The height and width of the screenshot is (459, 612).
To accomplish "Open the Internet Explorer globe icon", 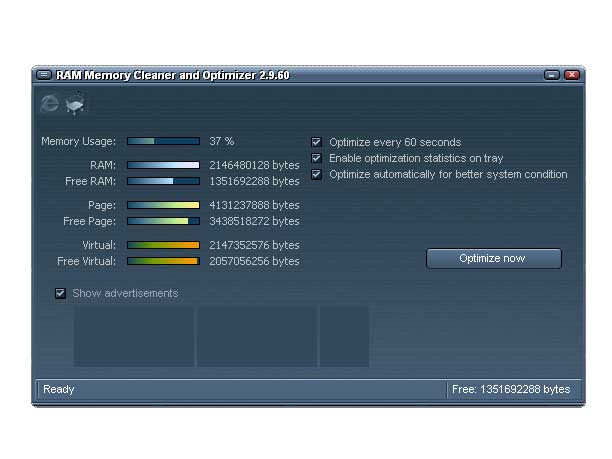I will [50, 103].
